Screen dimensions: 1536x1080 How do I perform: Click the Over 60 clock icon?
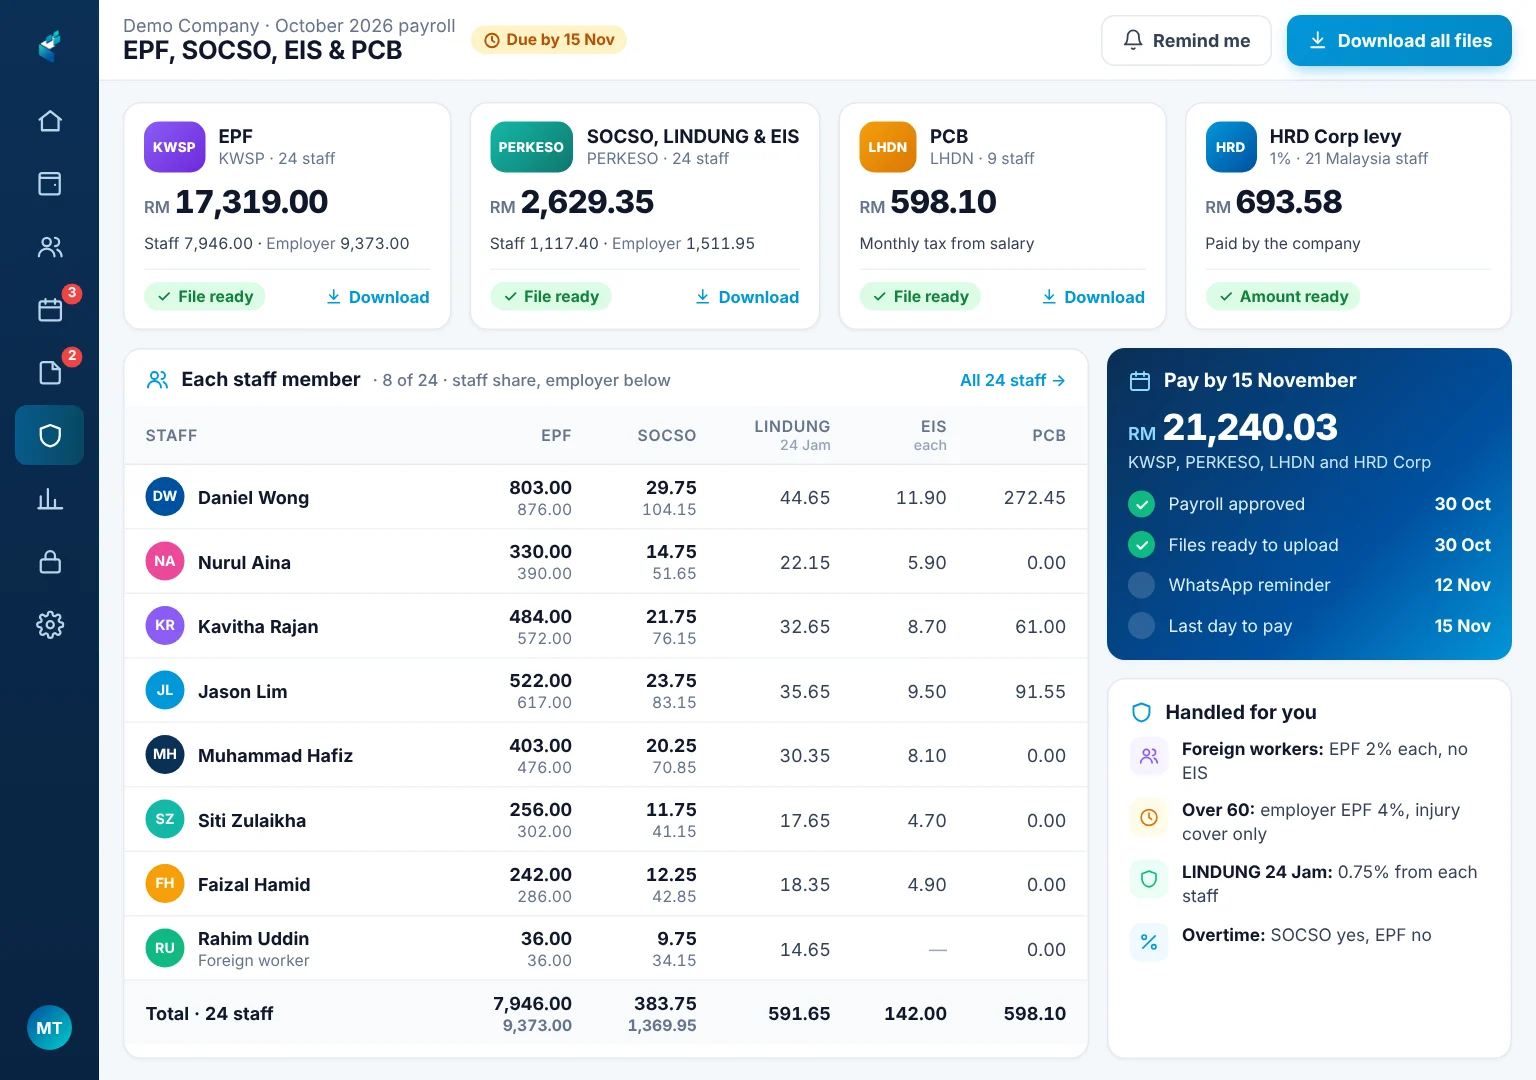1149,818
